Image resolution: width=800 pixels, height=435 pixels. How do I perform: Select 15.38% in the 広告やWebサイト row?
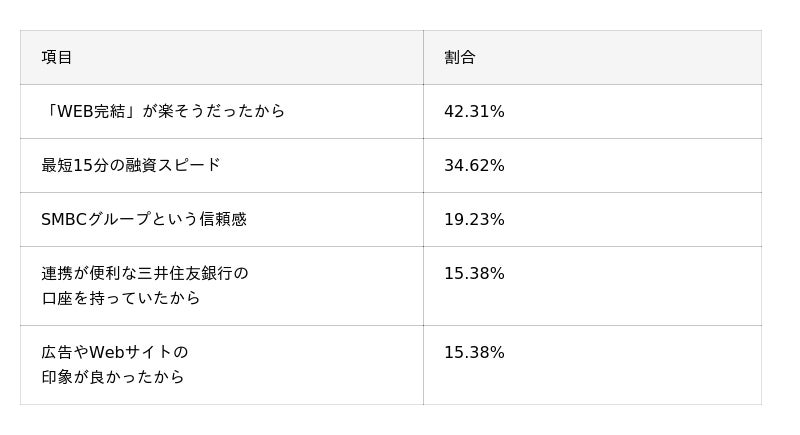tap(474, 353)
